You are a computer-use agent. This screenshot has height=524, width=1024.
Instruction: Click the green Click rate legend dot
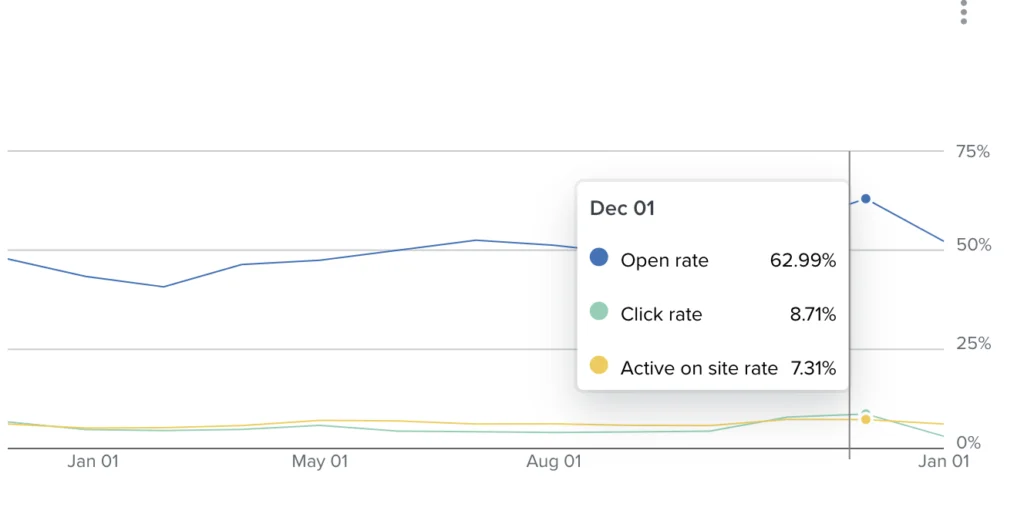(599, 312)
